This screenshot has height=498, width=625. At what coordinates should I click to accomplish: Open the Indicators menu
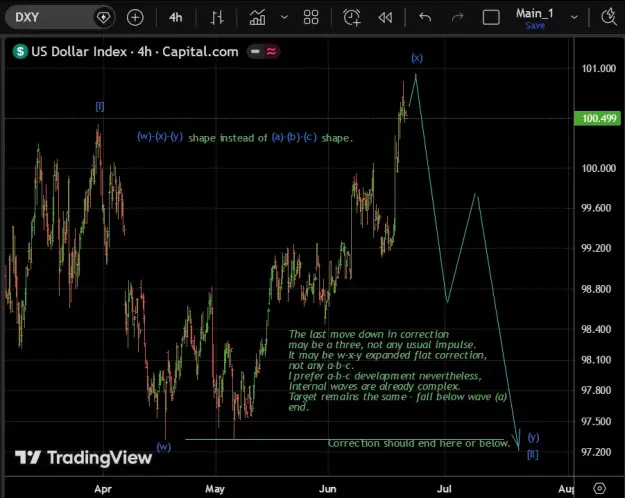[257, 18]
